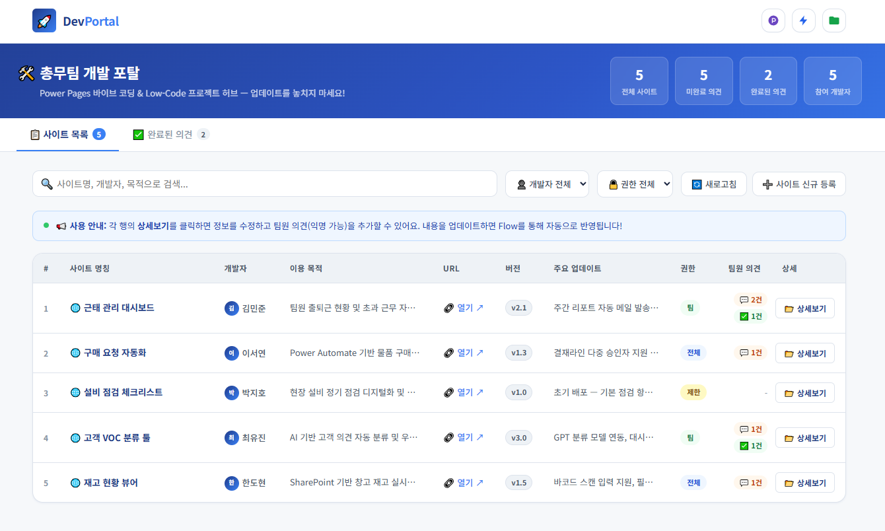Click the 사이트 명칭 column header
This screenshot has width=885, height=531.
(90, 269)
